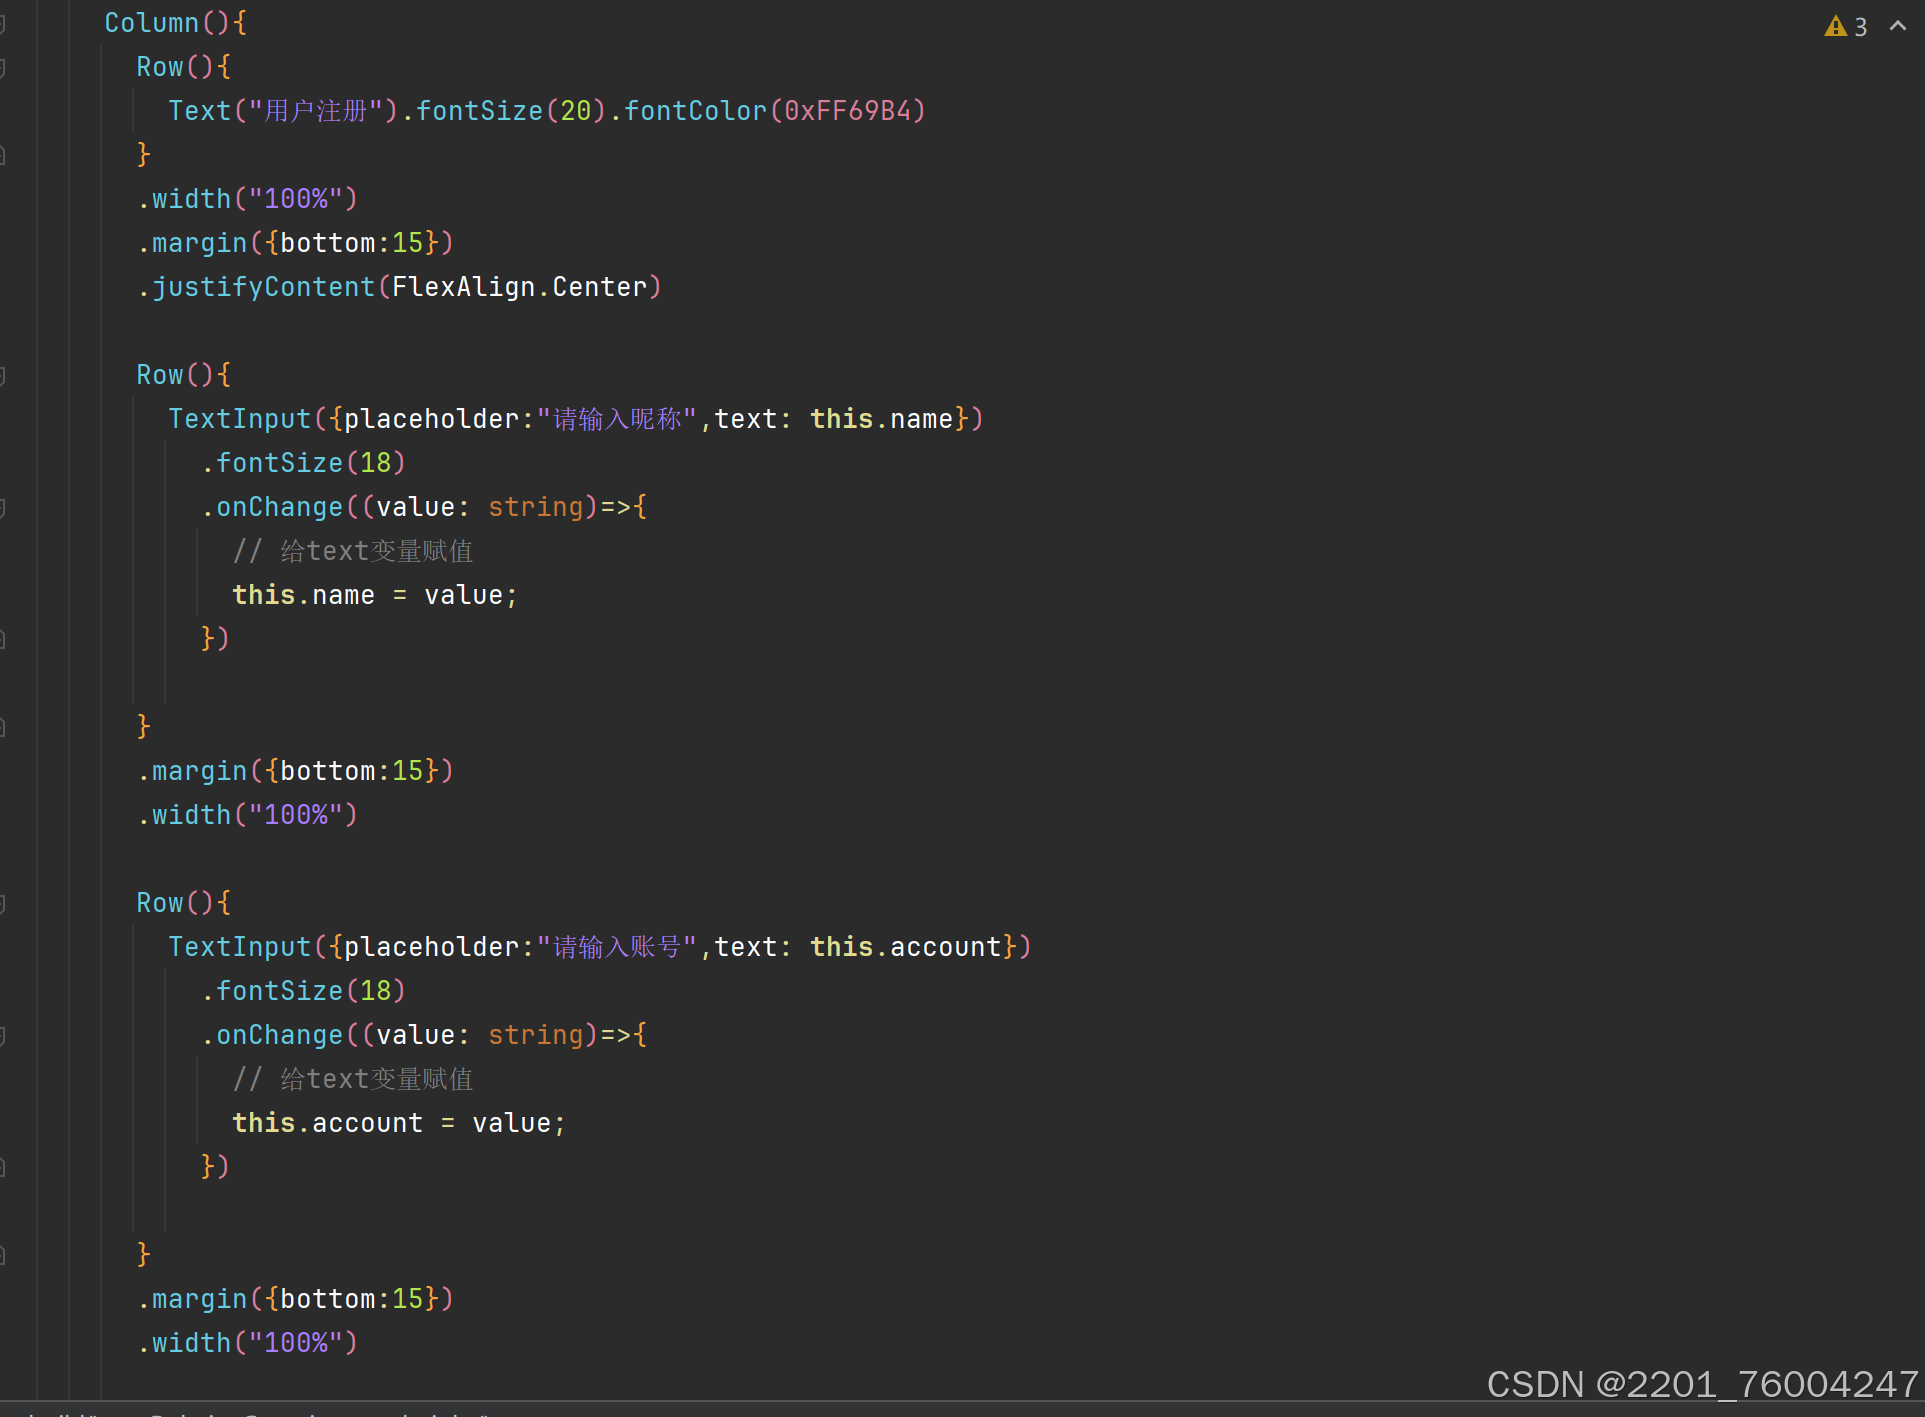
Task: Fold the Row with 请输入账号 TextInput
Action: tap(3, 903)
